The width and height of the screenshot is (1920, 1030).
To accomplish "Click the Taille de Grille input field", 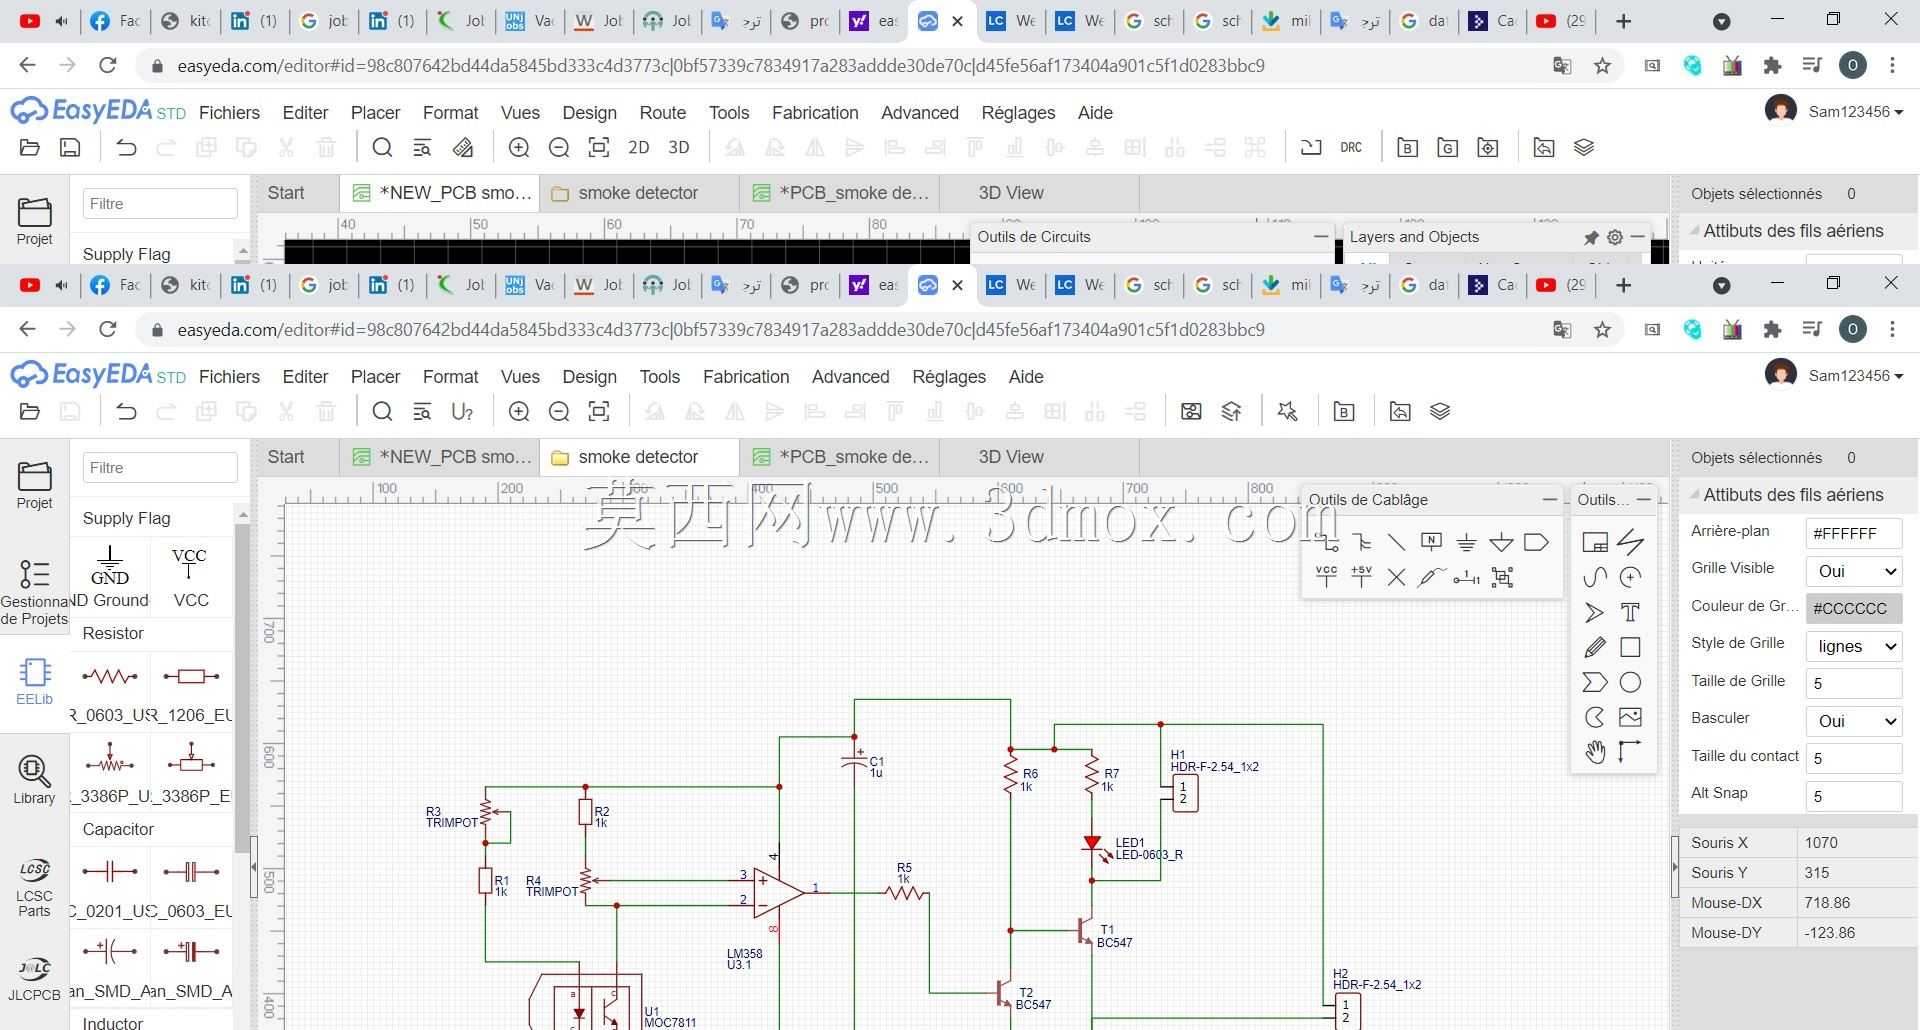I will tap(1854, 683).
